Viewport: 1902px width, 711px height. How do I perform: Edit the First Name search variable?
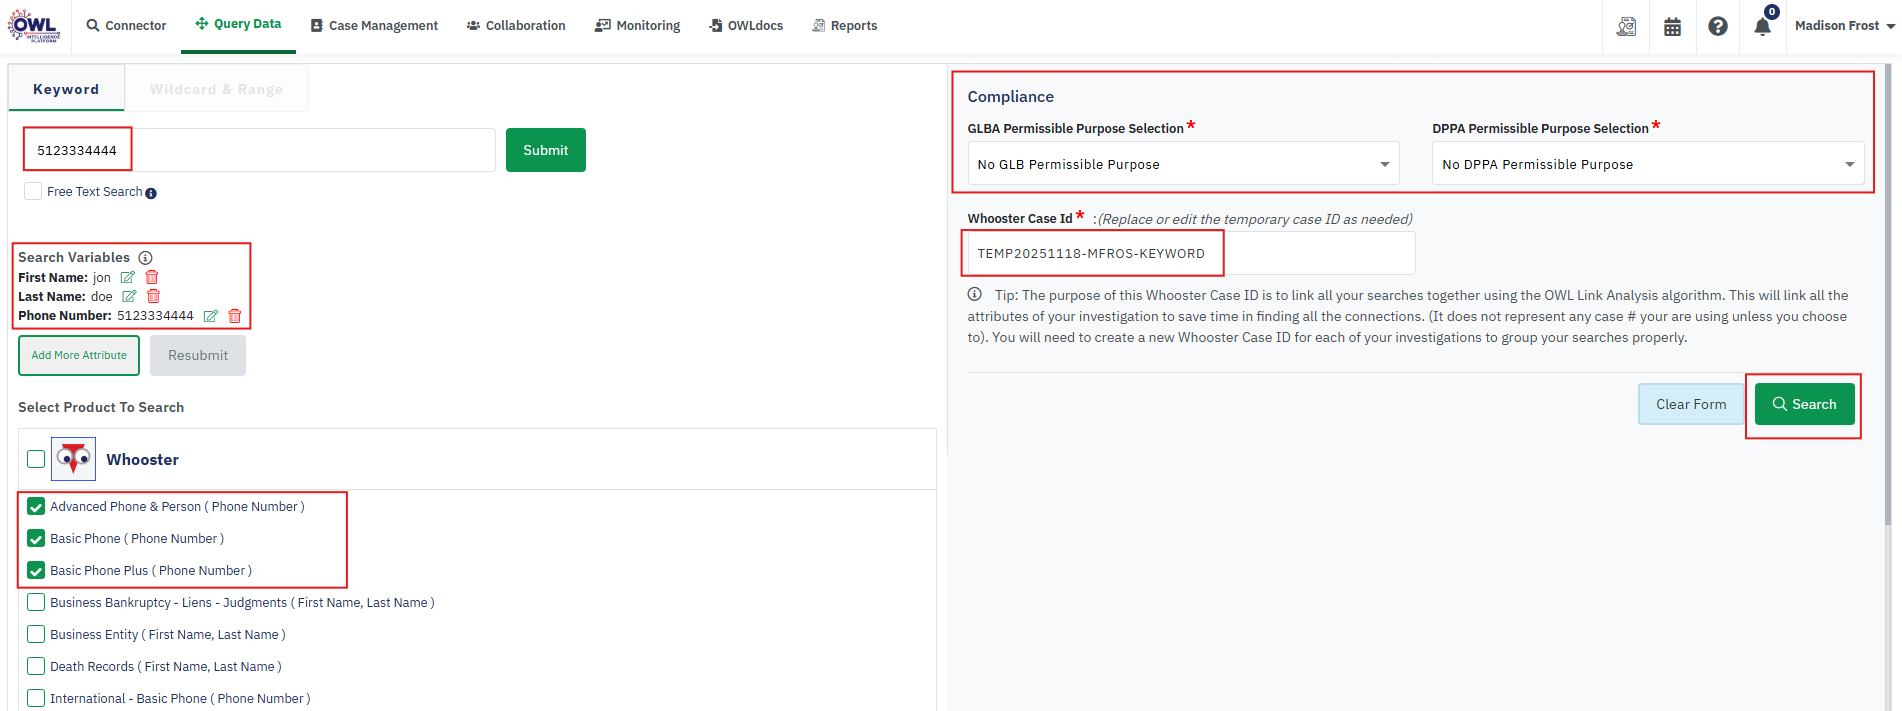(128, 278)
